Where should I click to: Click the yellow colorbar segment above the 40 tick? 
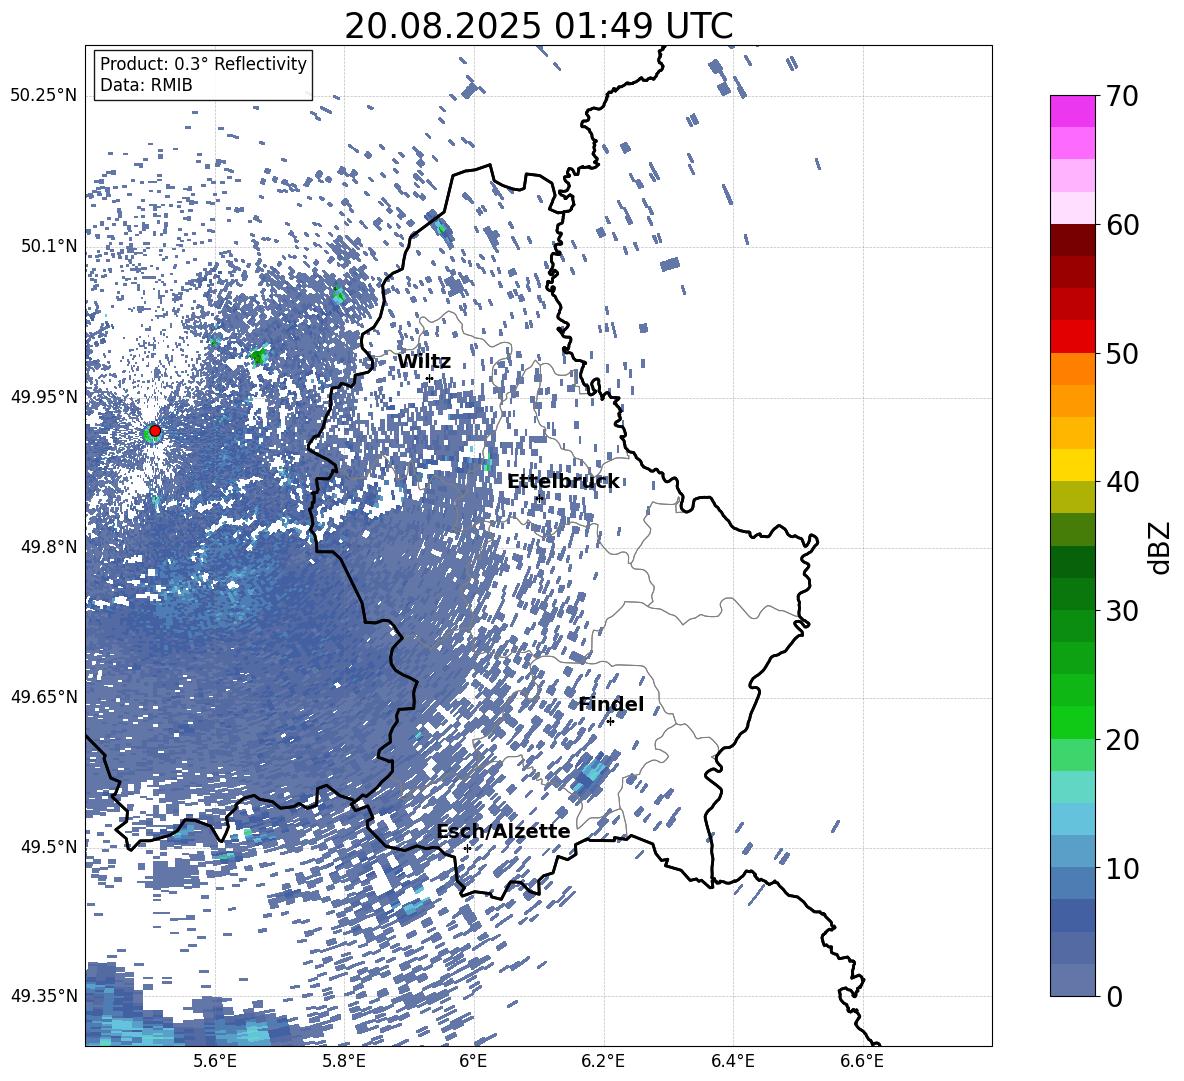coord(1072,465)
